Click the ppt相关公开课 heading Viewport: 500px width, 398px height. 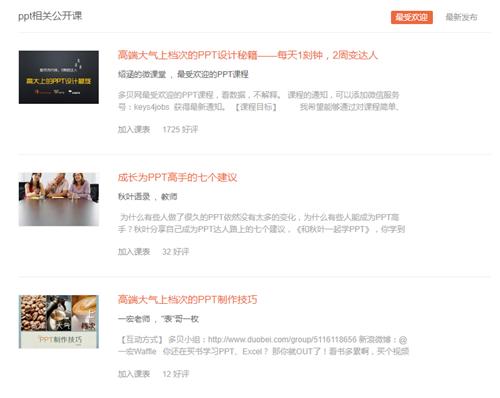(x=50, y=16)
